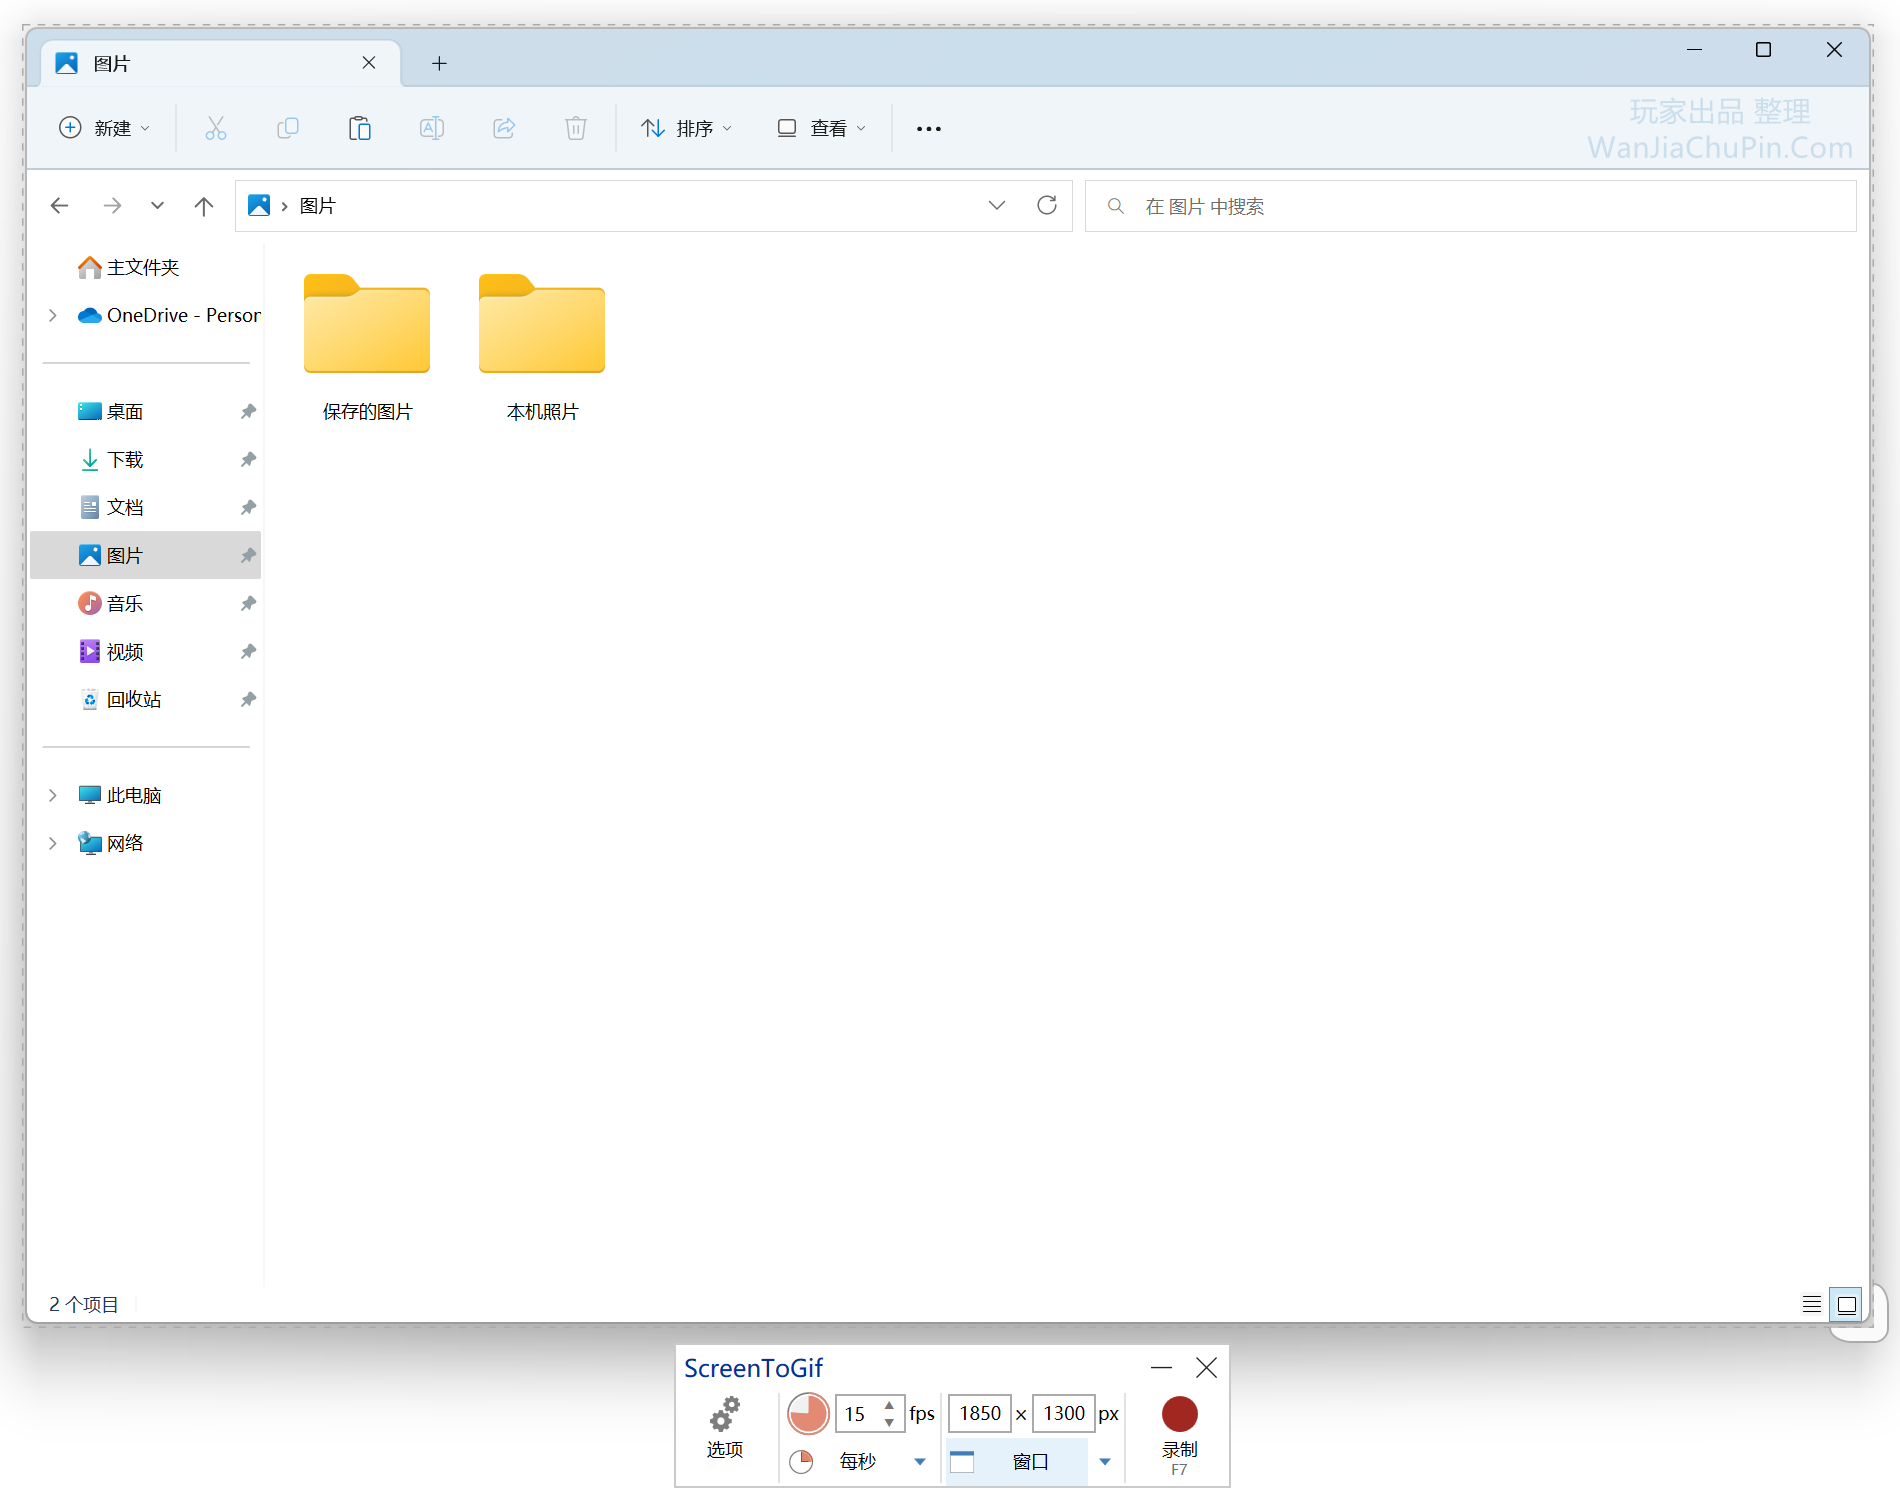Switch to details list view icon
Image resolution: width=1900 pixels, height=1500 pixels.
(1812, 1304)
